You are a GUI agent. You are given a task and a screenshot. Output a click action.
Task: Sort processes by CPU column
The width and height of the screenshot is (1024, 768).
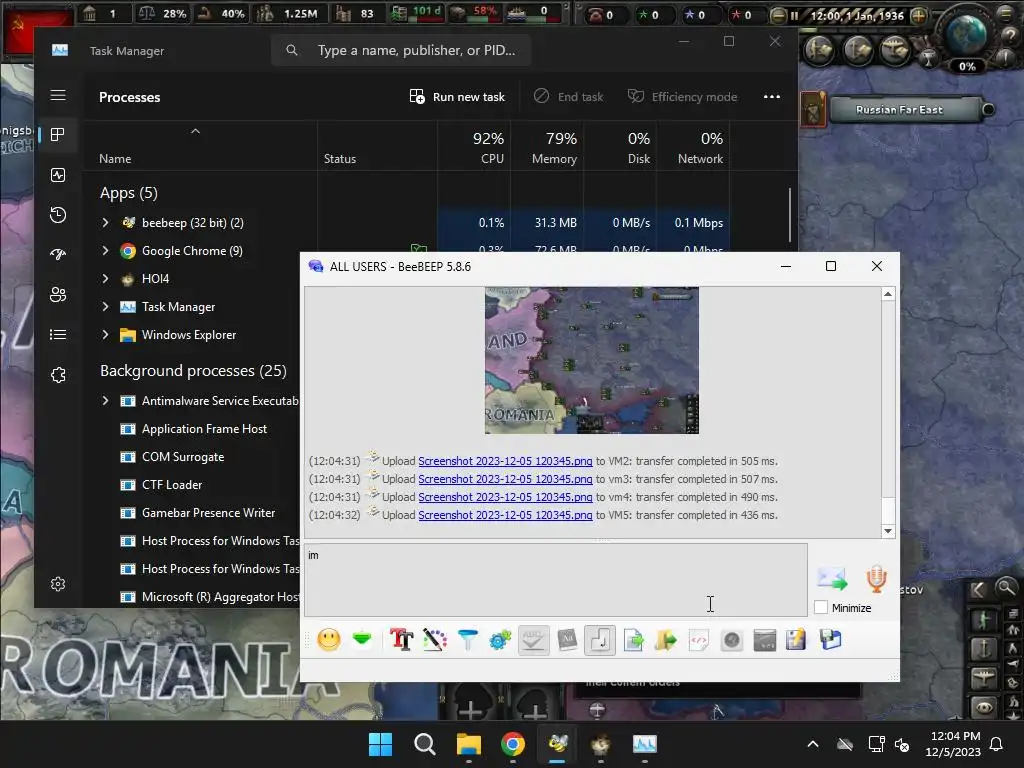coord(474,147)
